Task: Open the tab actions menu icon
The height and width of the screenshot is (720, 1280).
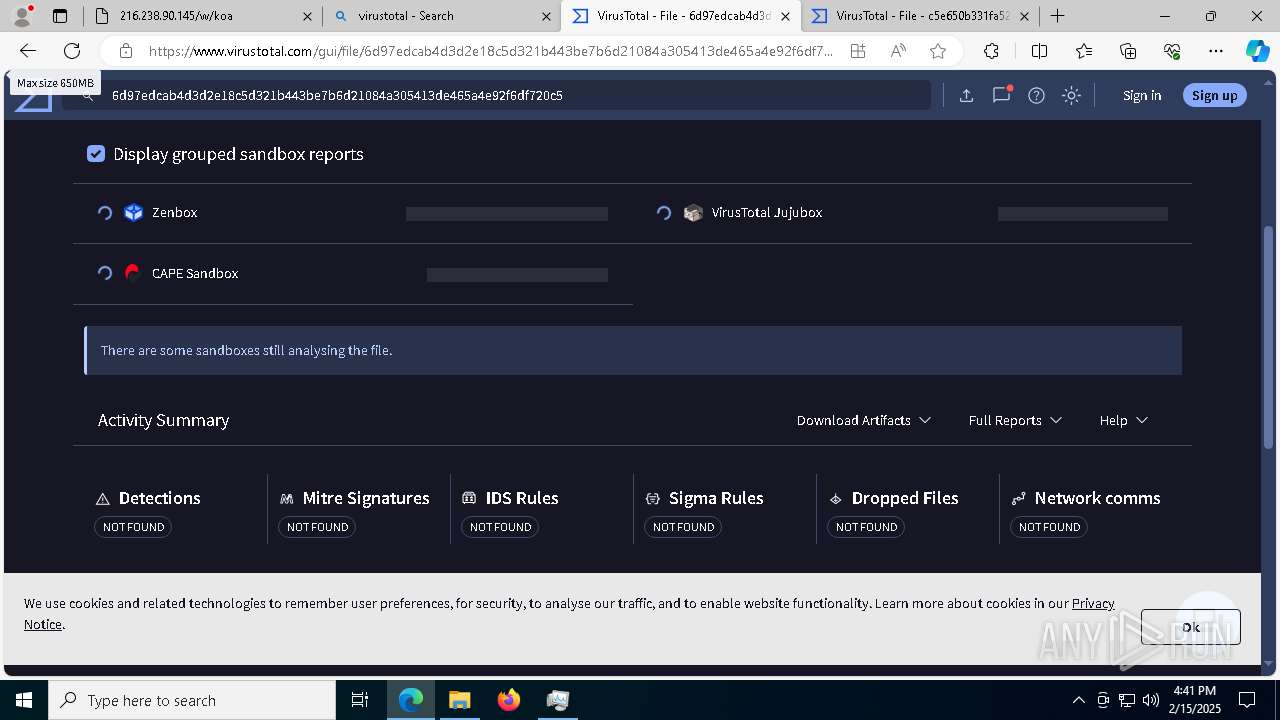Action: pyautogui.click(x=60, y=16)
